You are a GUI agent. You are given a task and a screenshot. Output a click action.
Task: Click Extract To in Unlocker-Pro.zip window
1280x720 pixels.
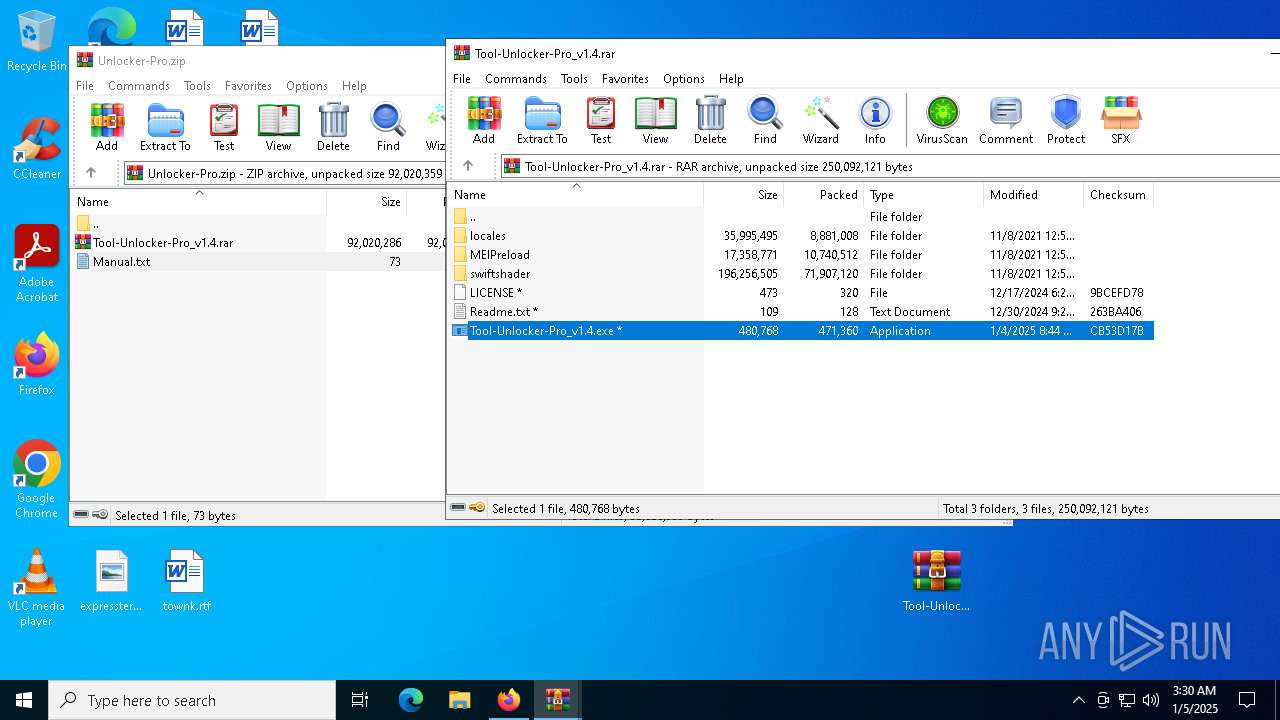click(165, 128)
